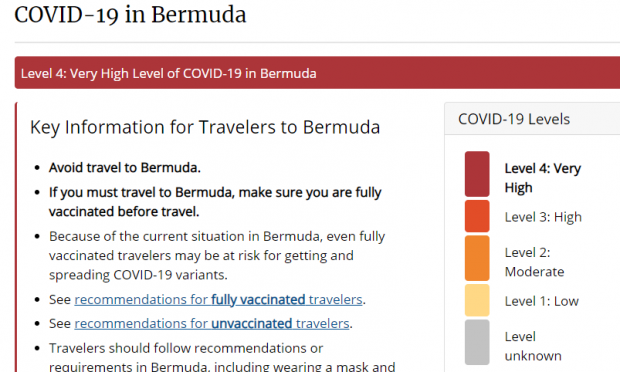Screen dimensions: 620x372
Task: Click the Travelers should follow recommendations bullet
Action: tap(222, 358)
